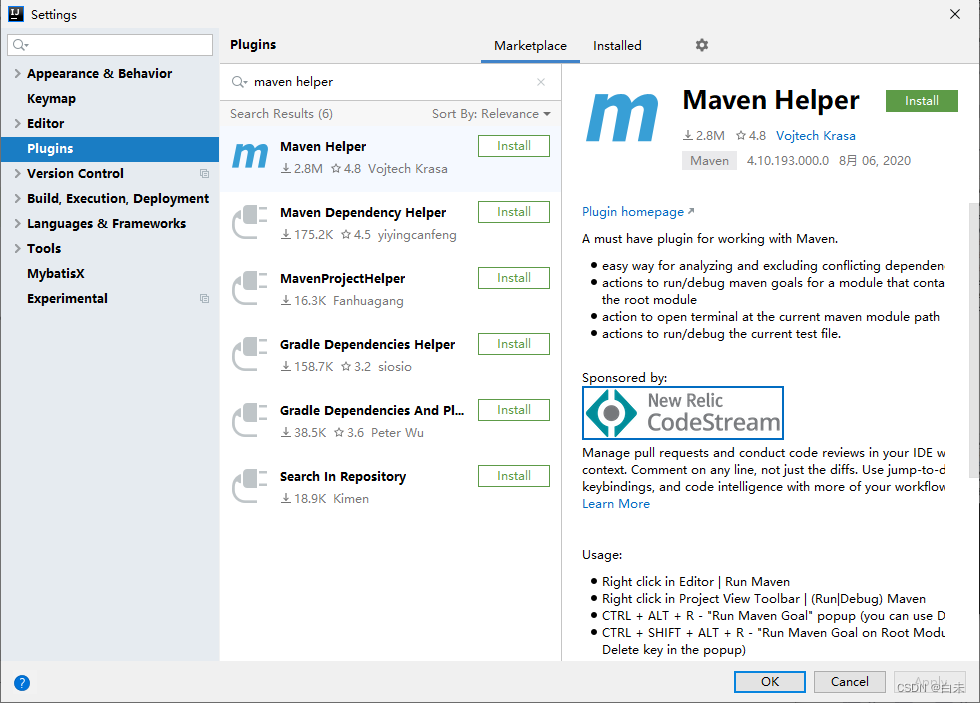The image size is (980, 703).
Task: Install the MavenProjectHelper plugin
Action: (514, 278)
